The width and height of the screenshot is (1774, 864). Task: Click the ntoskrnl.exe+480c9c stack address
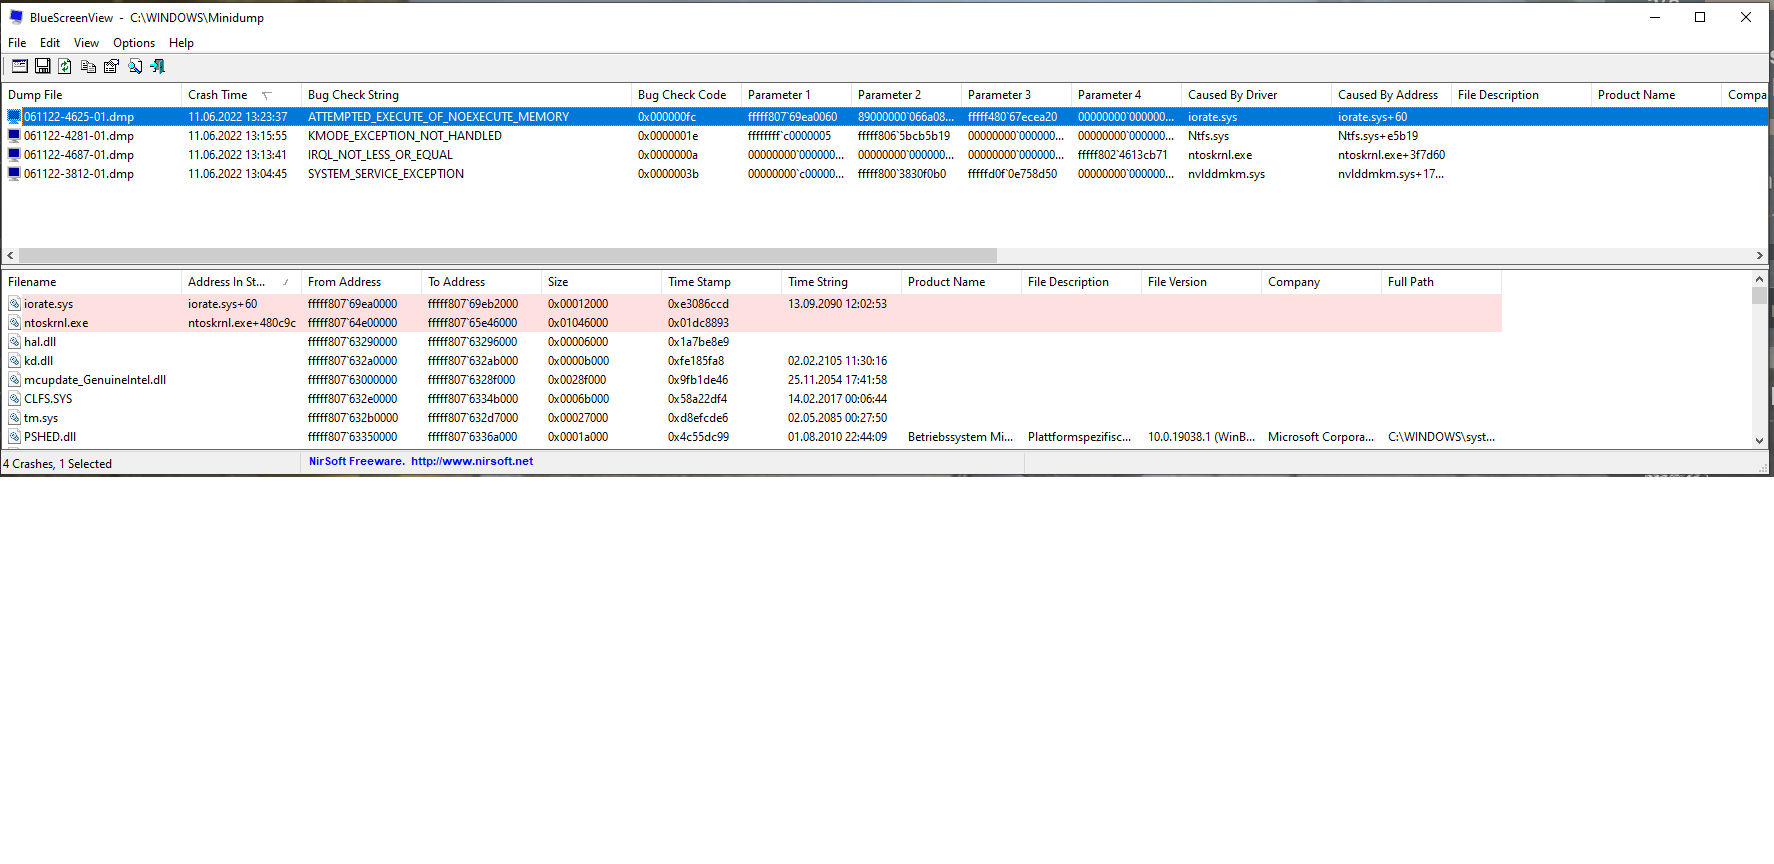tap(242, 323)
